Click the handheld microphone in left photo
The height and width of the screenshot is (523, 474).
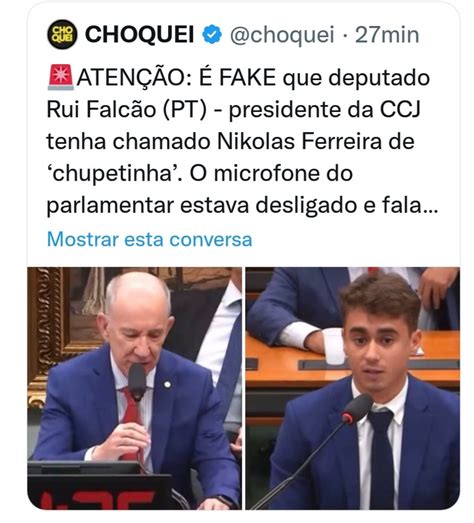click(x=137, y=382)
